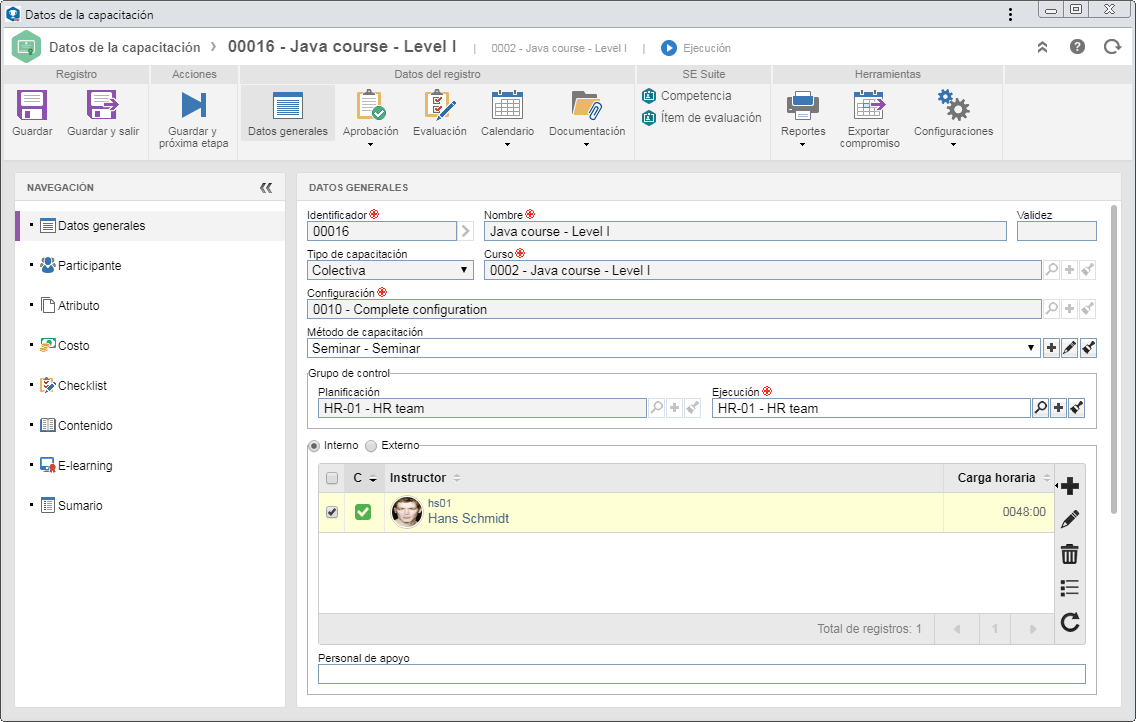The height and width of the screenshot is (722, 1136).
Task: Click arrow next to Identificador field
Action: (x=466, y=231)
